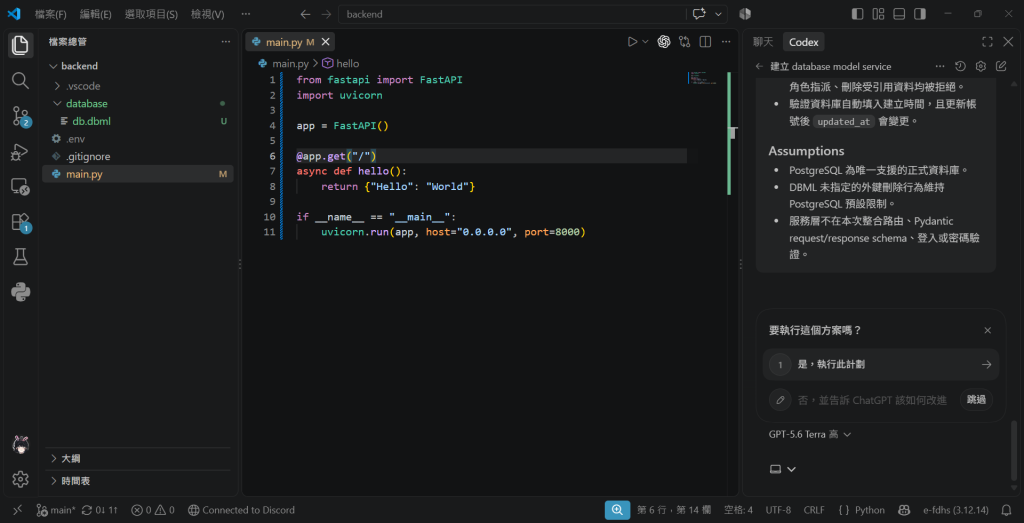Click the backend command center search box
Viewport: 1024px width, 523px height.
click(512, 14)
